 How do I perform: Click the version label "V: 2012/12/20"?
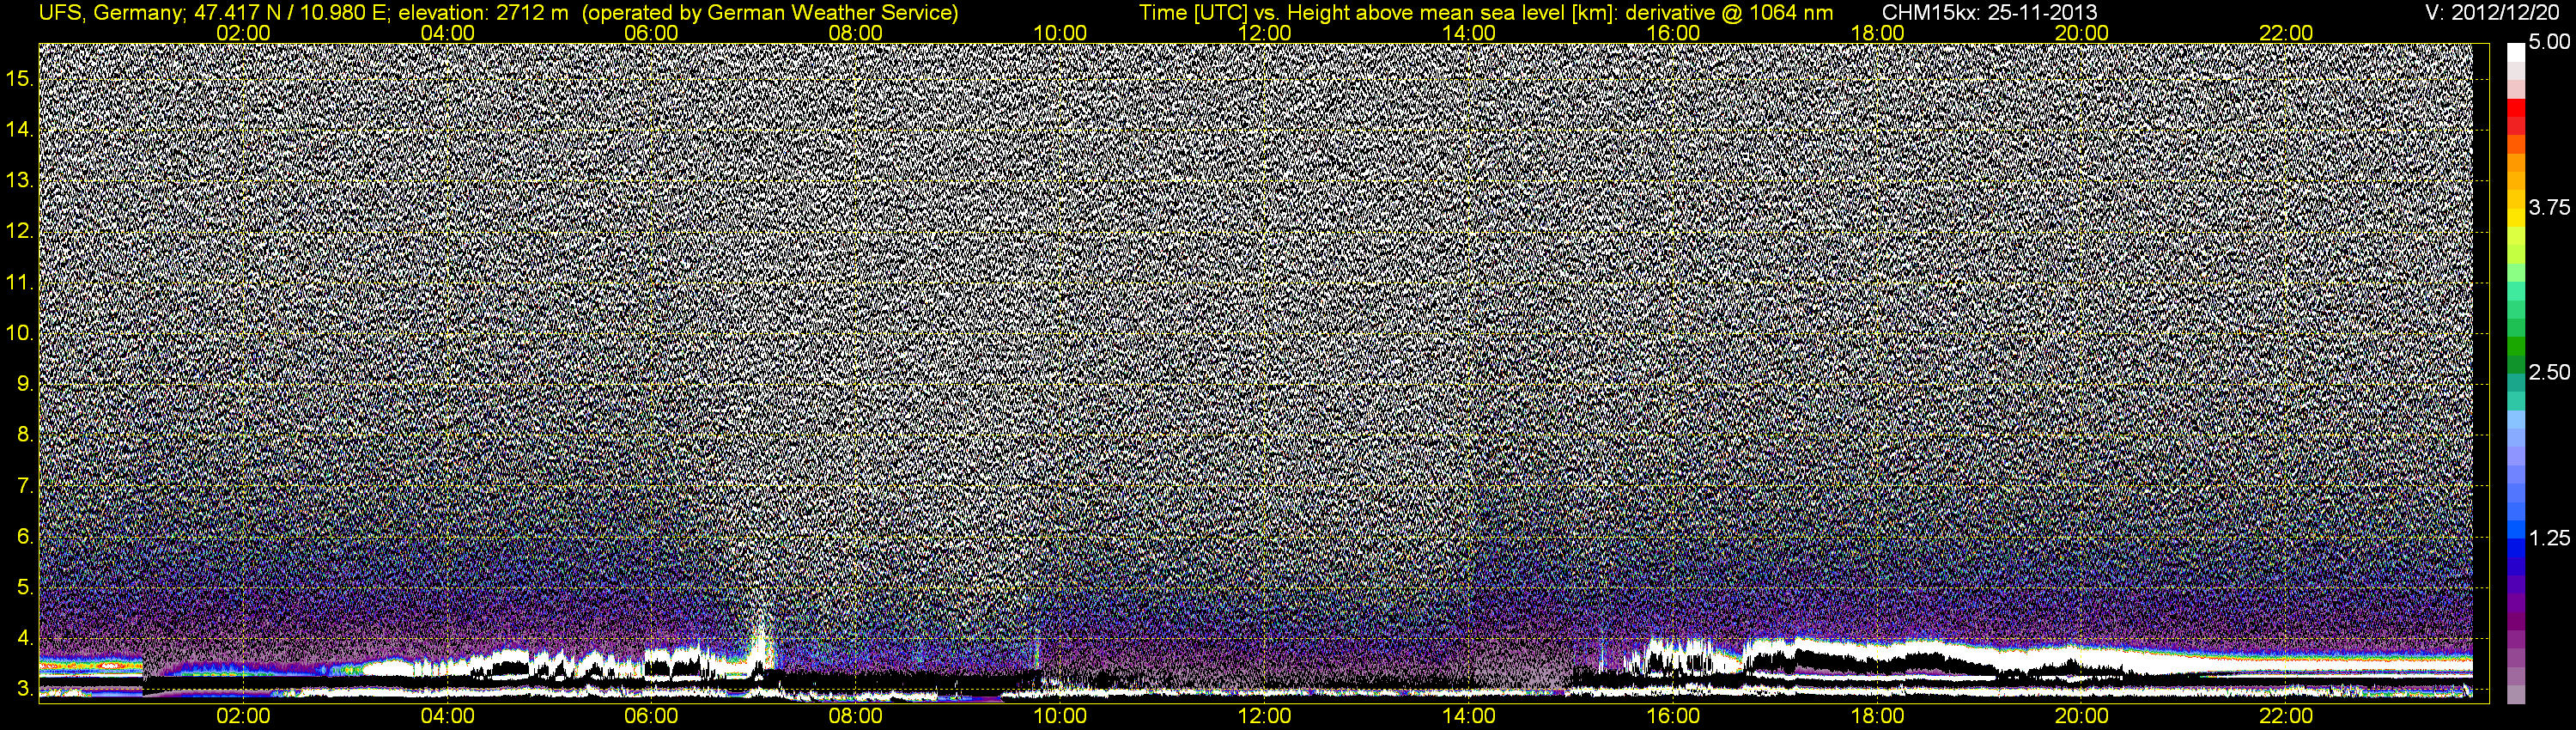2494,13
